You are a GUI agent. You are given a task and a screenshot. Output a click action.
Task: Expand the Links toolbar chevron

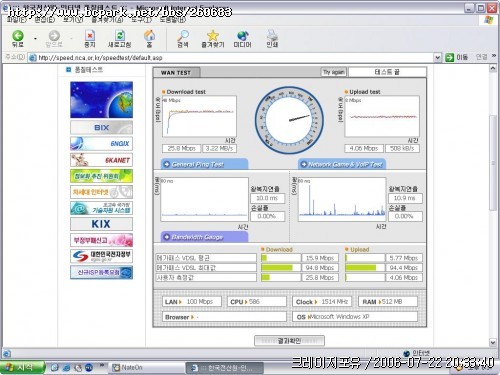[x=494, y=56]
